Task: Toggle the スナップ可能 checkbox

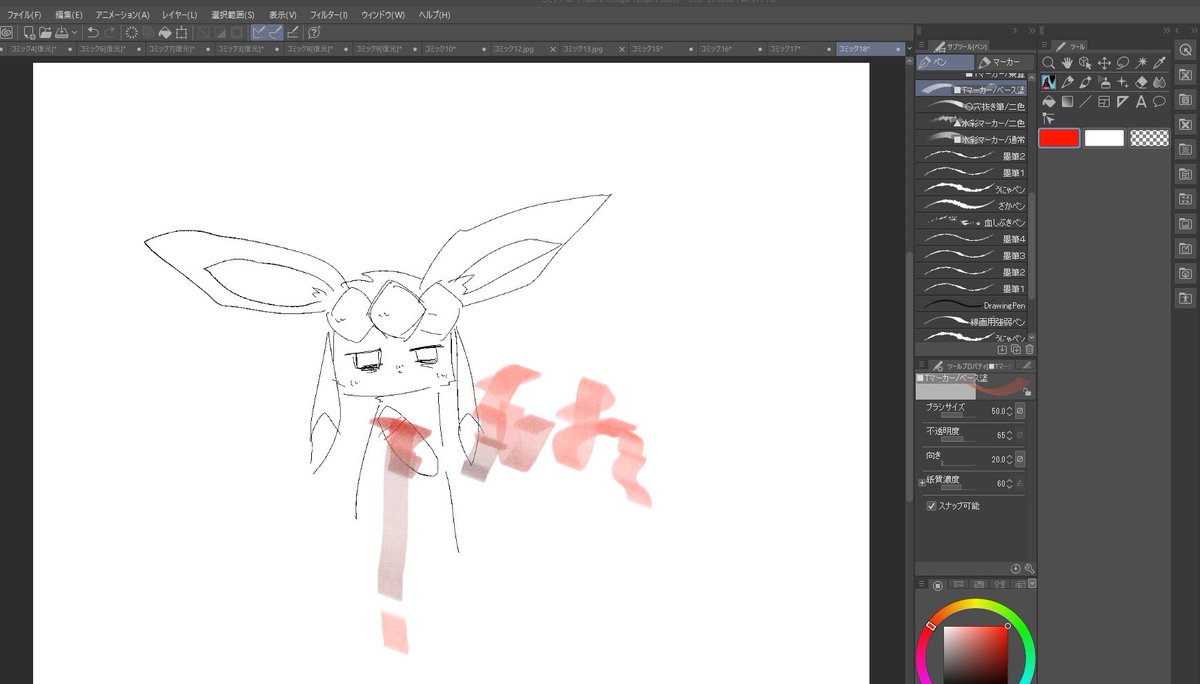Action: (931, 506)
